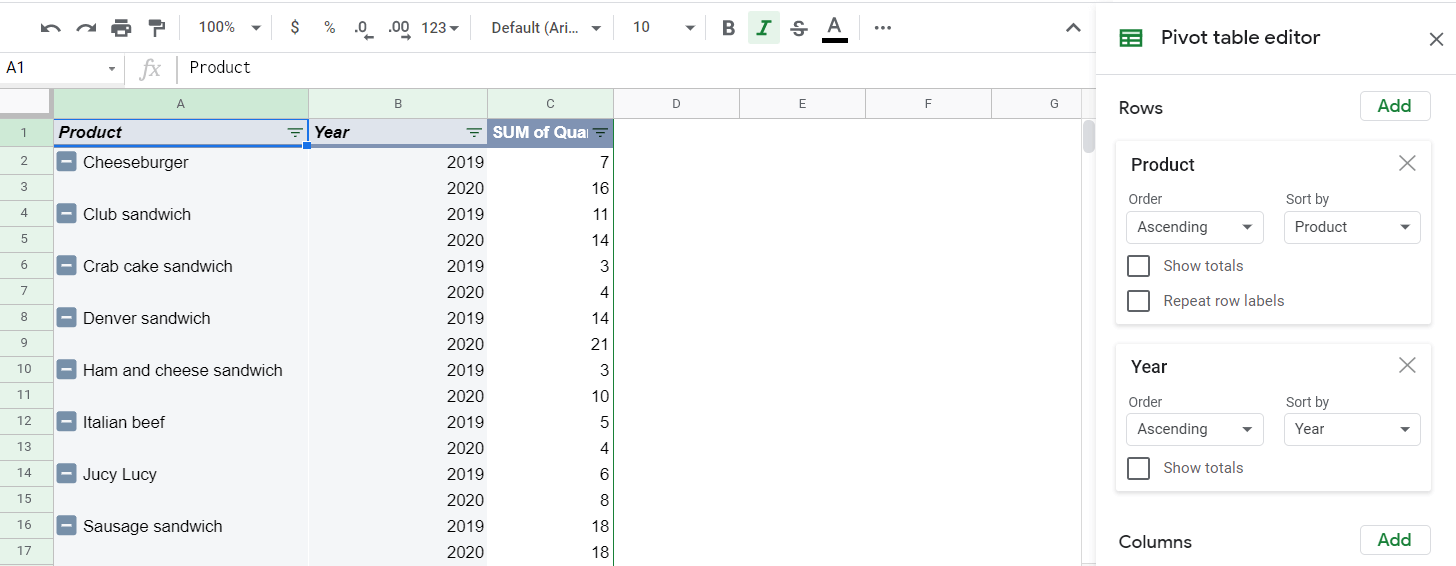Open the 123 number format dropdown

(x=440, y=28)
